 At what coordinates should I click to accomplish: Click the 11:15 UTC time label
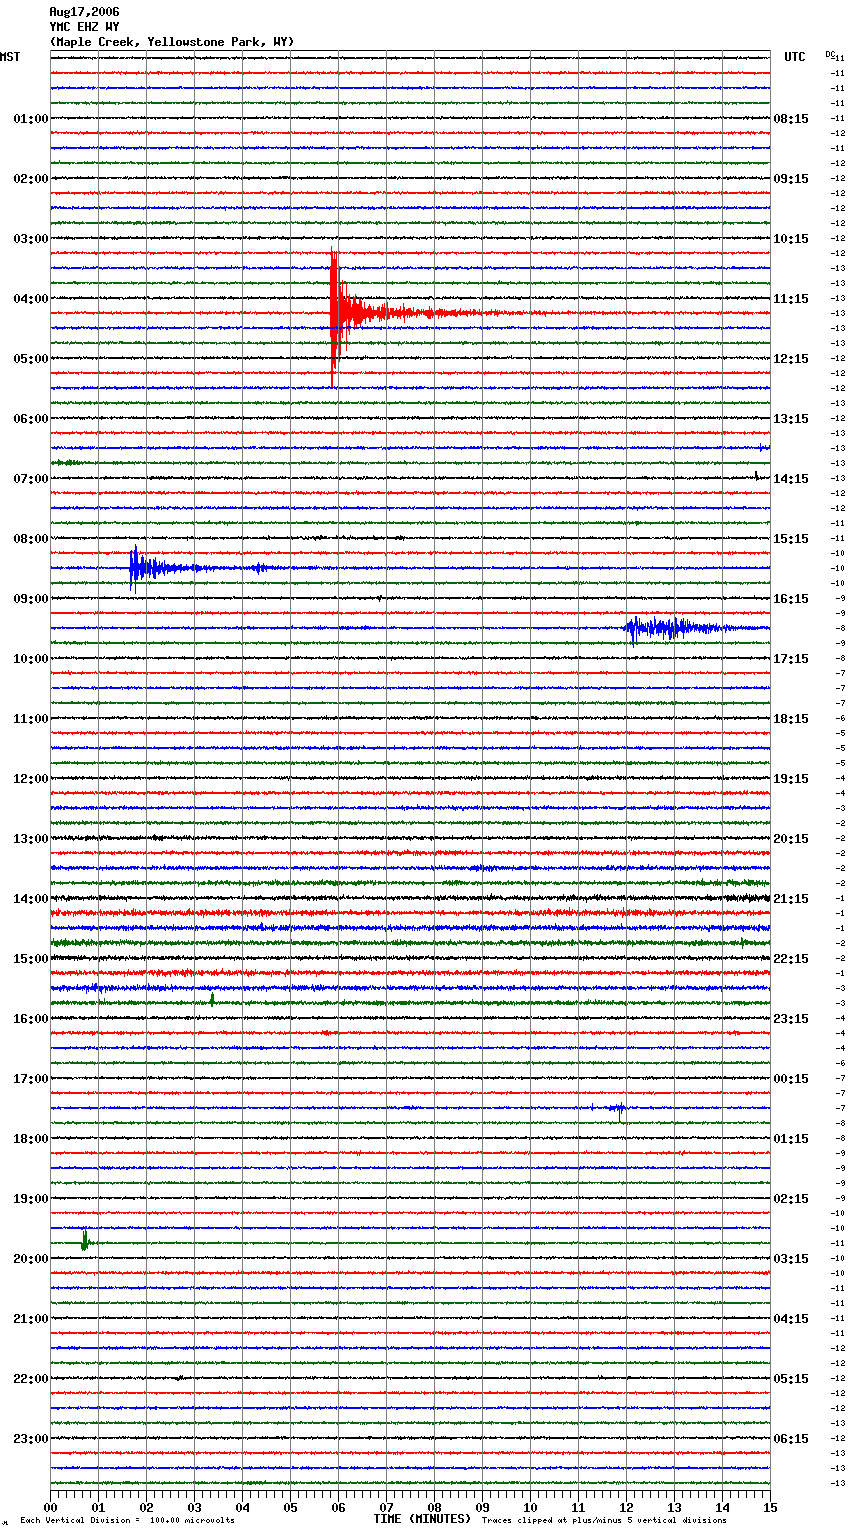pos(791,299)
